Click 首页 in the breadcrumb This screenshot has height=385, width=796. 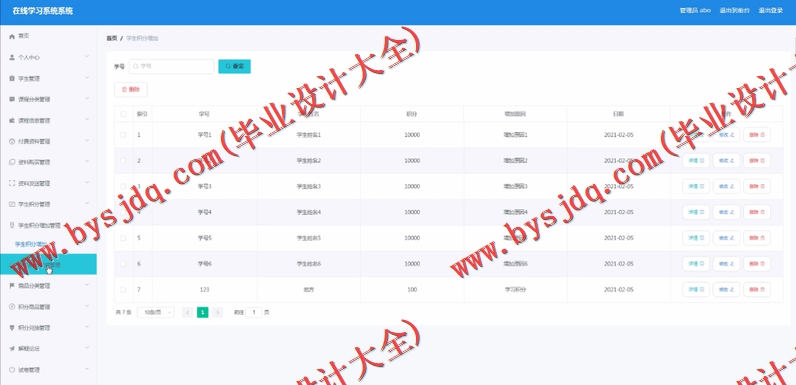pyautogui.click(x=111, y=39)
